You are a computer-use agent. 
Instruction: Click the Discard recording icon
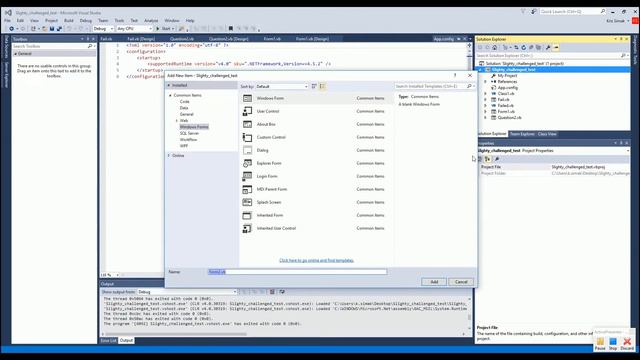click(627, 343)
